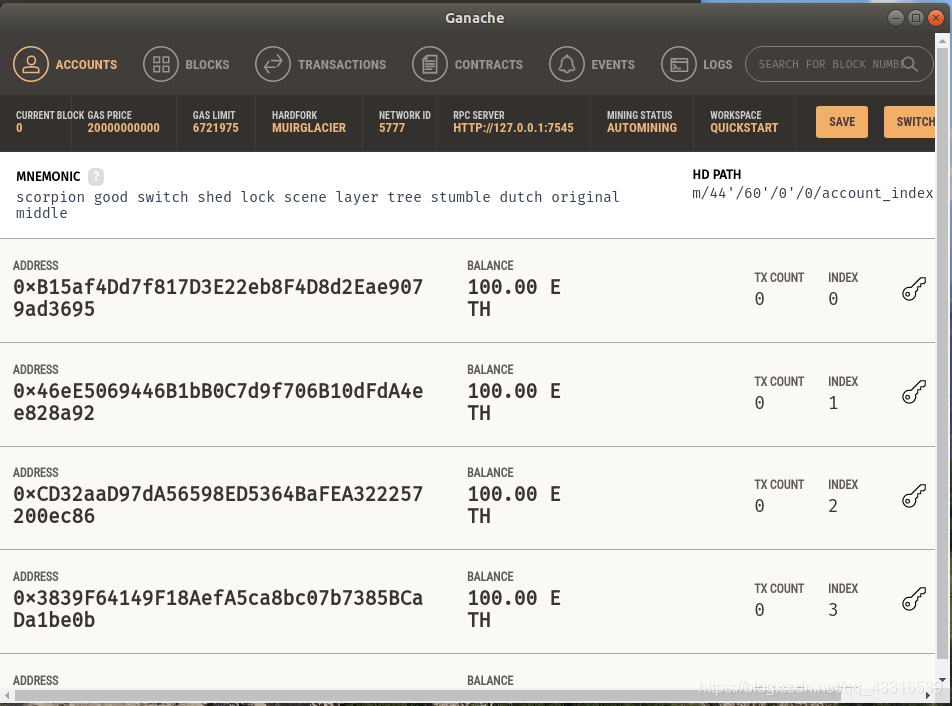
Task: Open the Blocks grid icon
Action: coord(161,64)
